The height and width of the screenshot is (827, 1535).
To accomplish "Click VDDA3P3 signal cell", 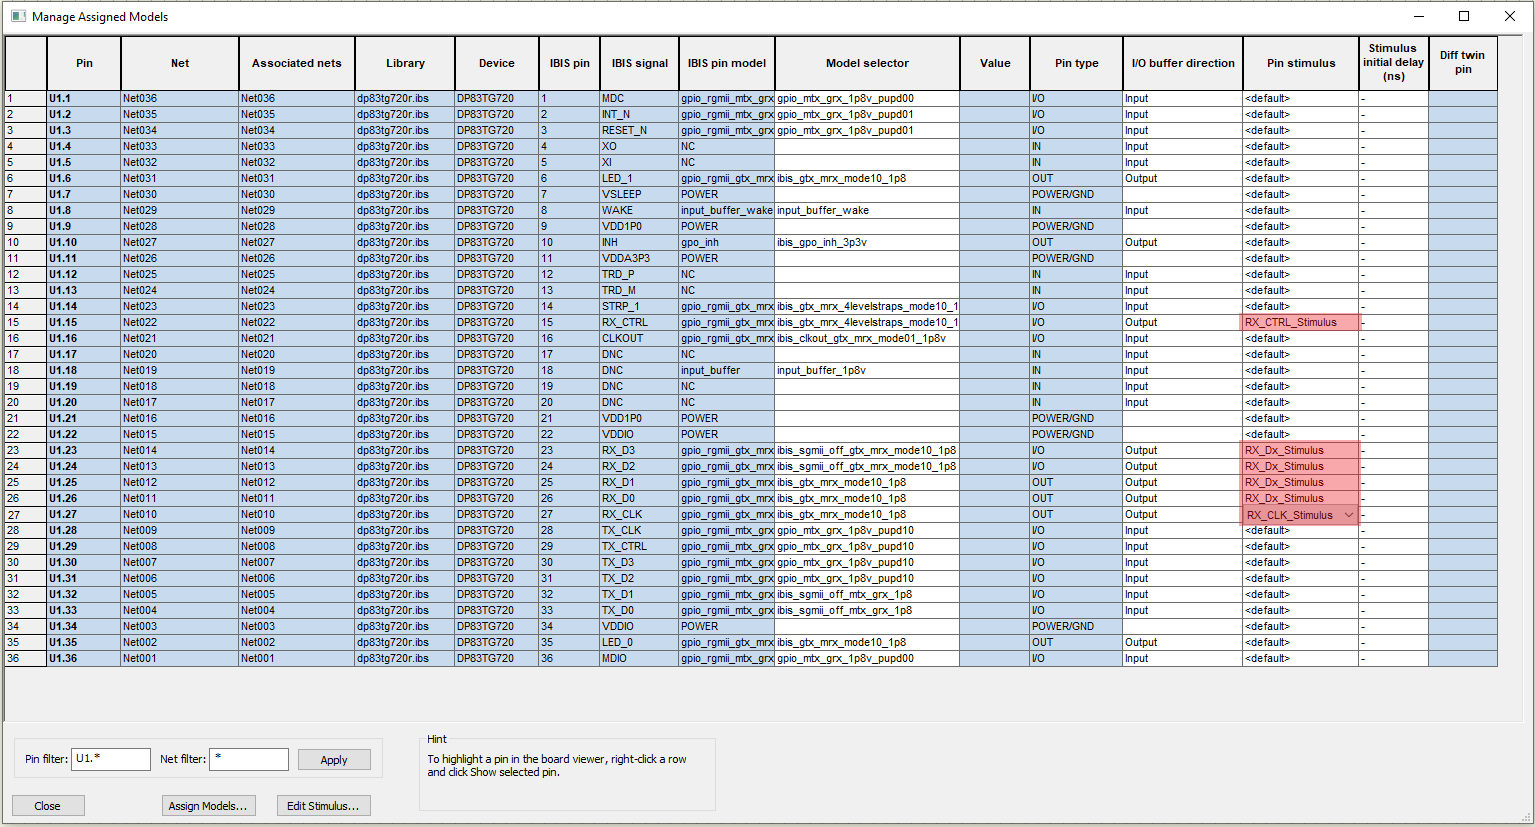I will pos(640,258).
